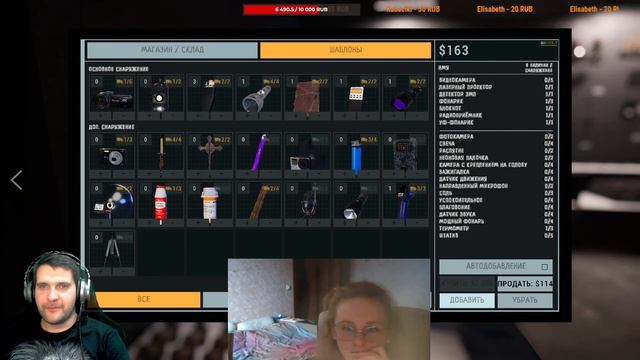Screen dimensions: 640x360
Task: Click the Убрать button
Action: 525,300
